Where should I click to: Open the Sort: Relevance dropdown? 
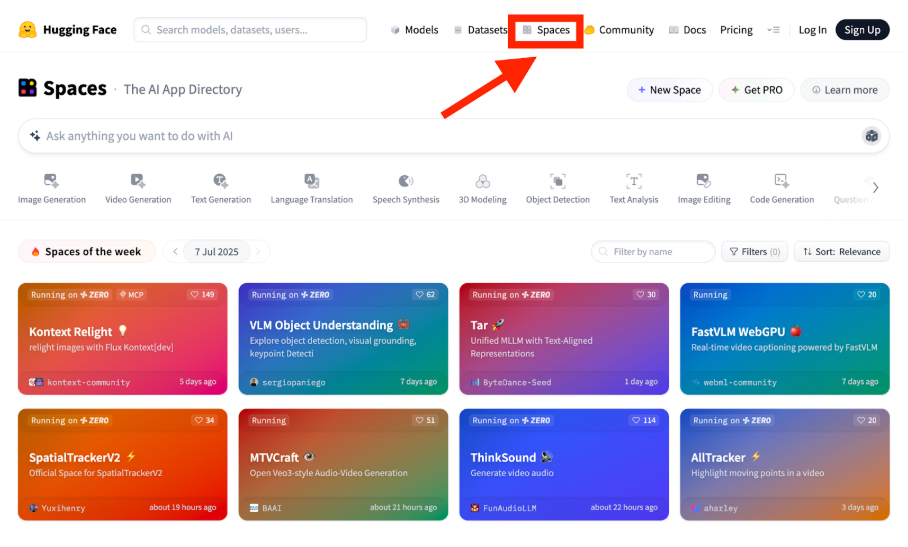[841, 252]
